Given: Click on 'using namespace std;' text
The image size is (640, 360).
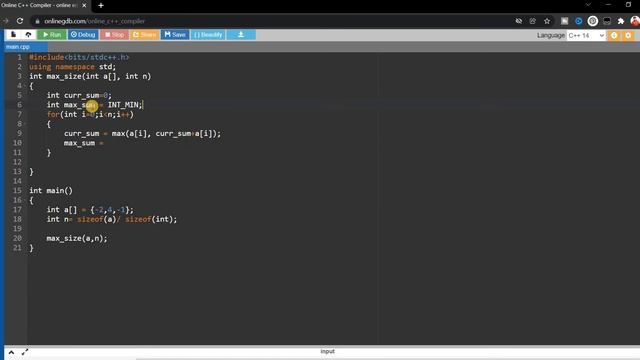Looking at the screenshot, I should (x=72, y=67).
